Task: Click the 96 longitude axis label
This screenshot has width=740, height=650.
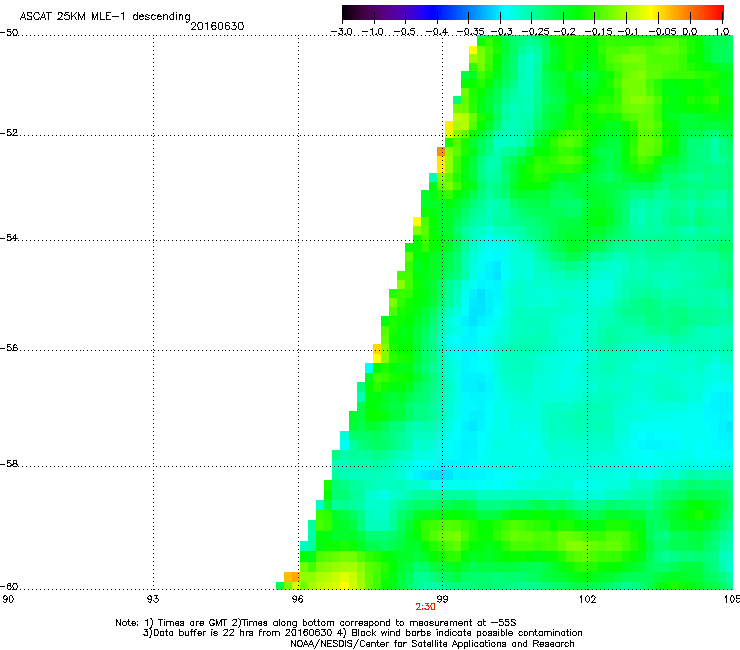Action: (x=297, y=599)
